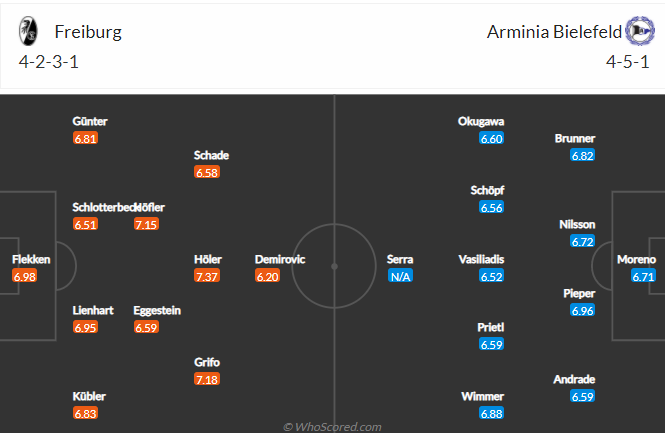Select Pieper's 6.96 rating badge
The image size is (665, 433).
point(582,310)
